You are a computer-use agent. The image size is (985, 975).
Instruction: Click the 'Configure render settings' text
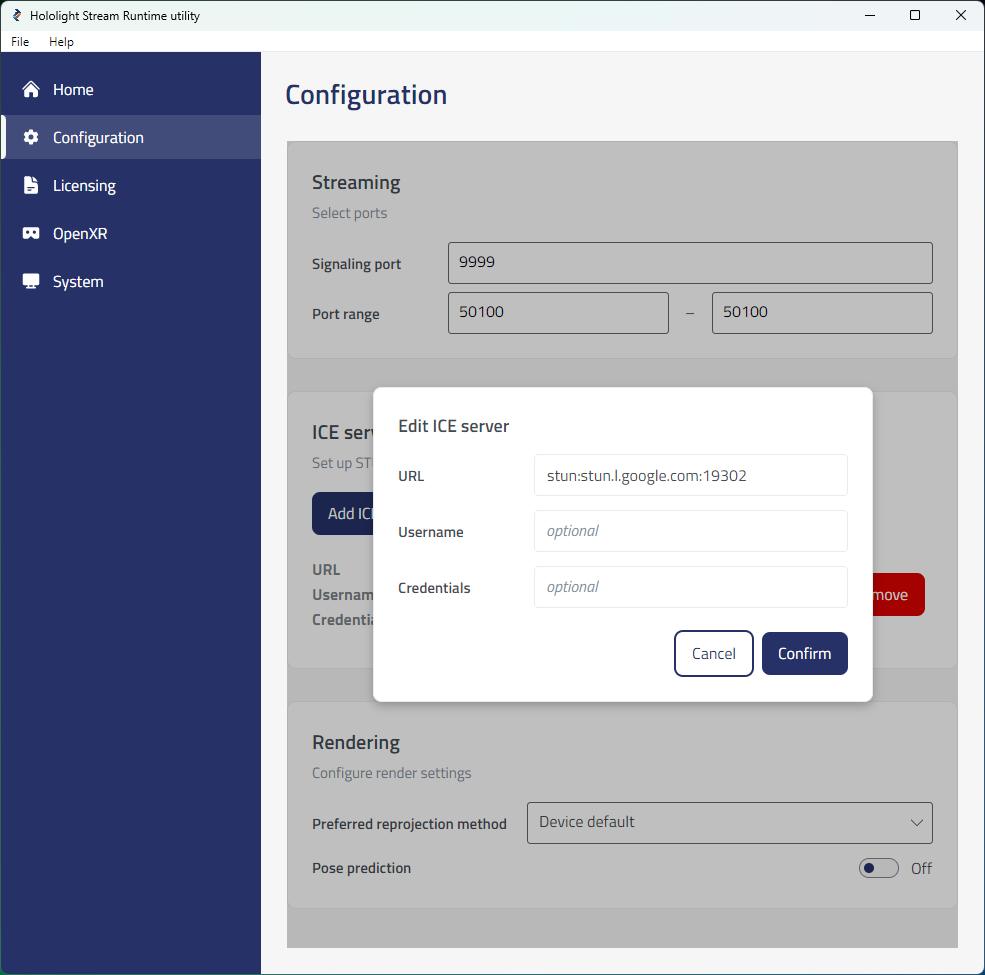(x=391, y=773)
